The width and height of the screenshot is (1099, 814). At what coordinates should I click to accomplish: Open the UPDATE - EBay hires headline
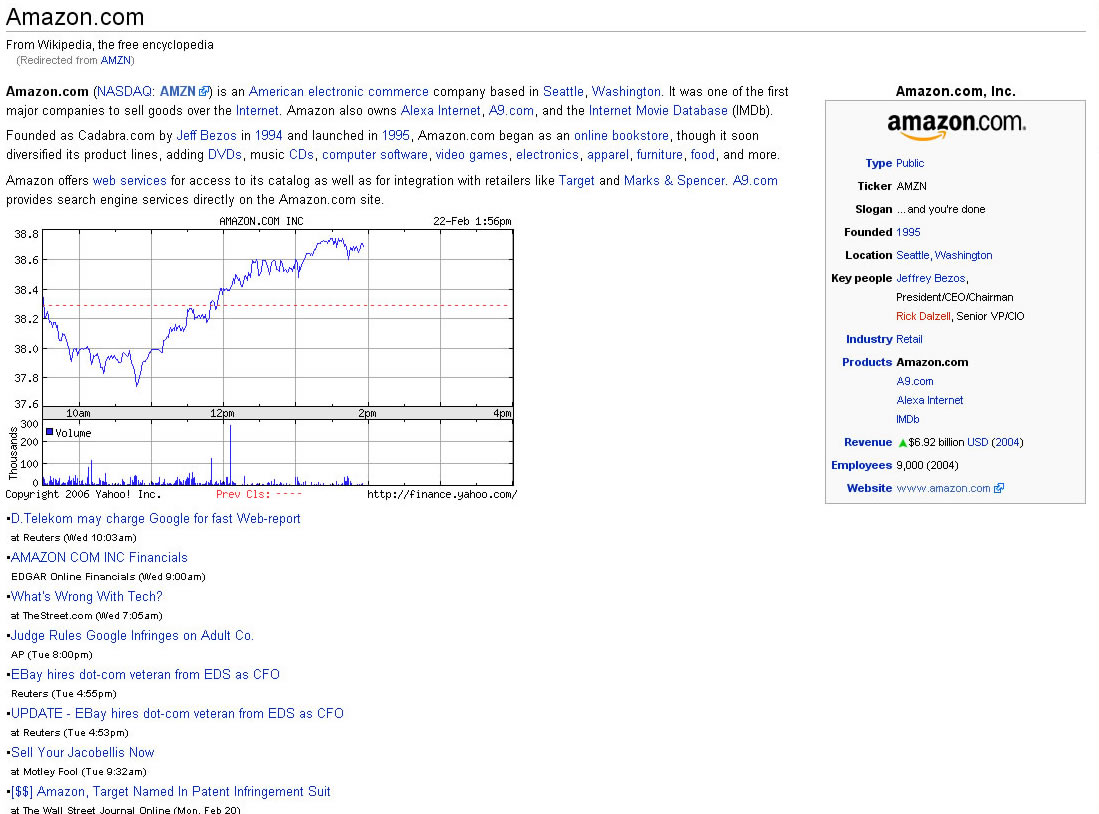point(177,714)
